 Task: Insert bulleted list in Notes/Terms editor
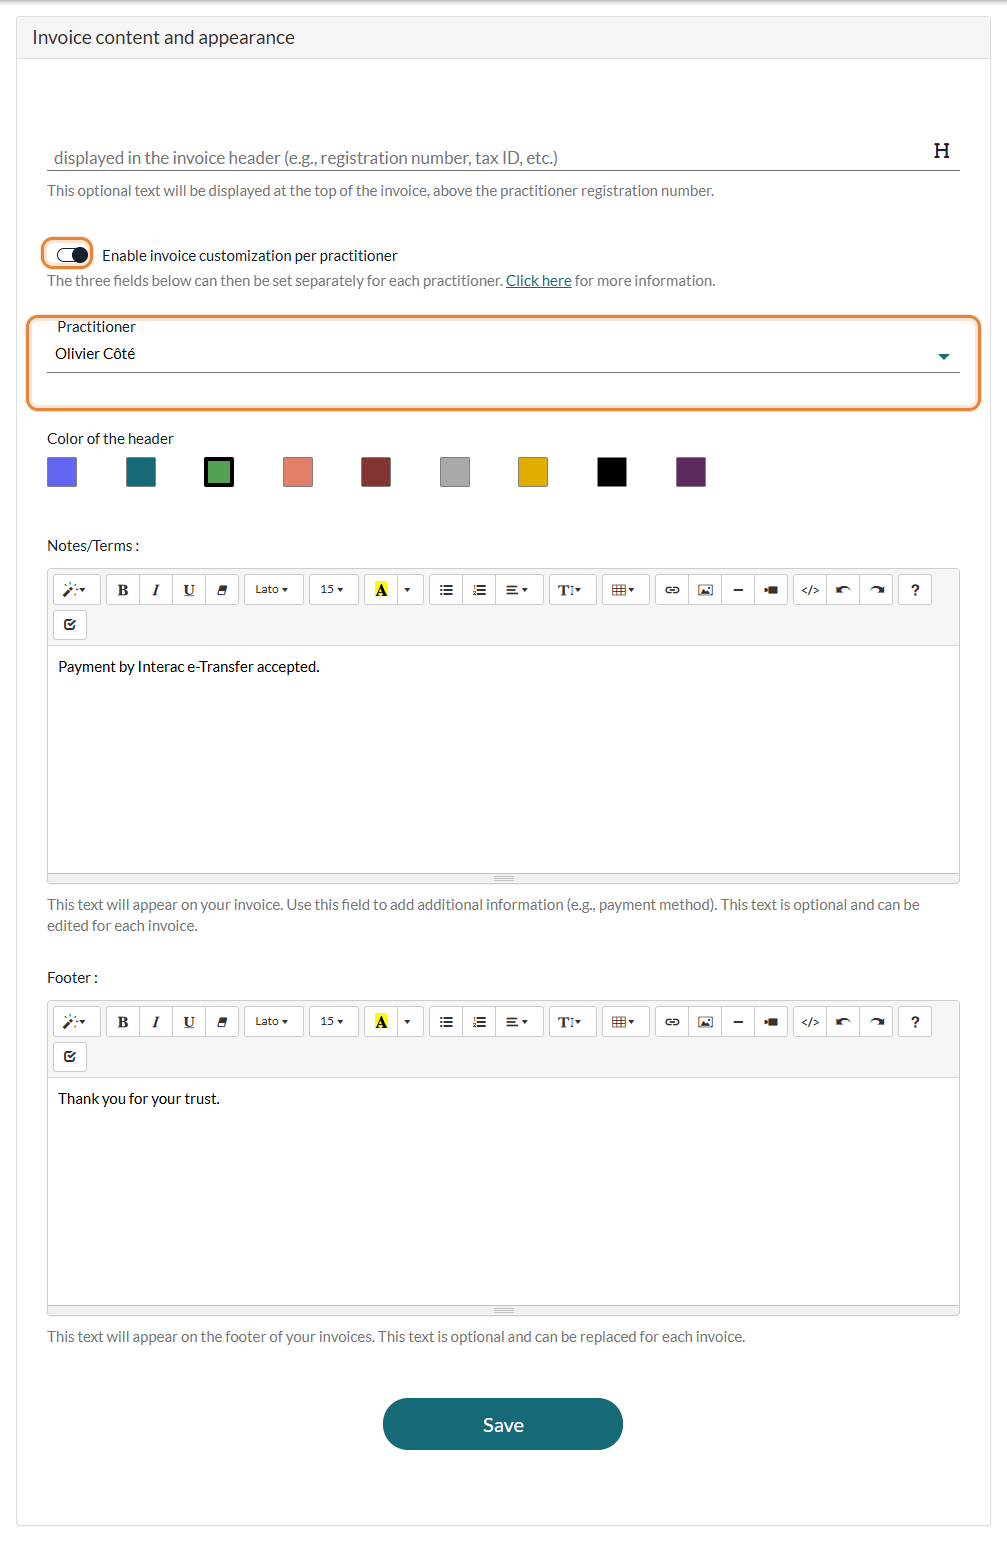(446, 590)
